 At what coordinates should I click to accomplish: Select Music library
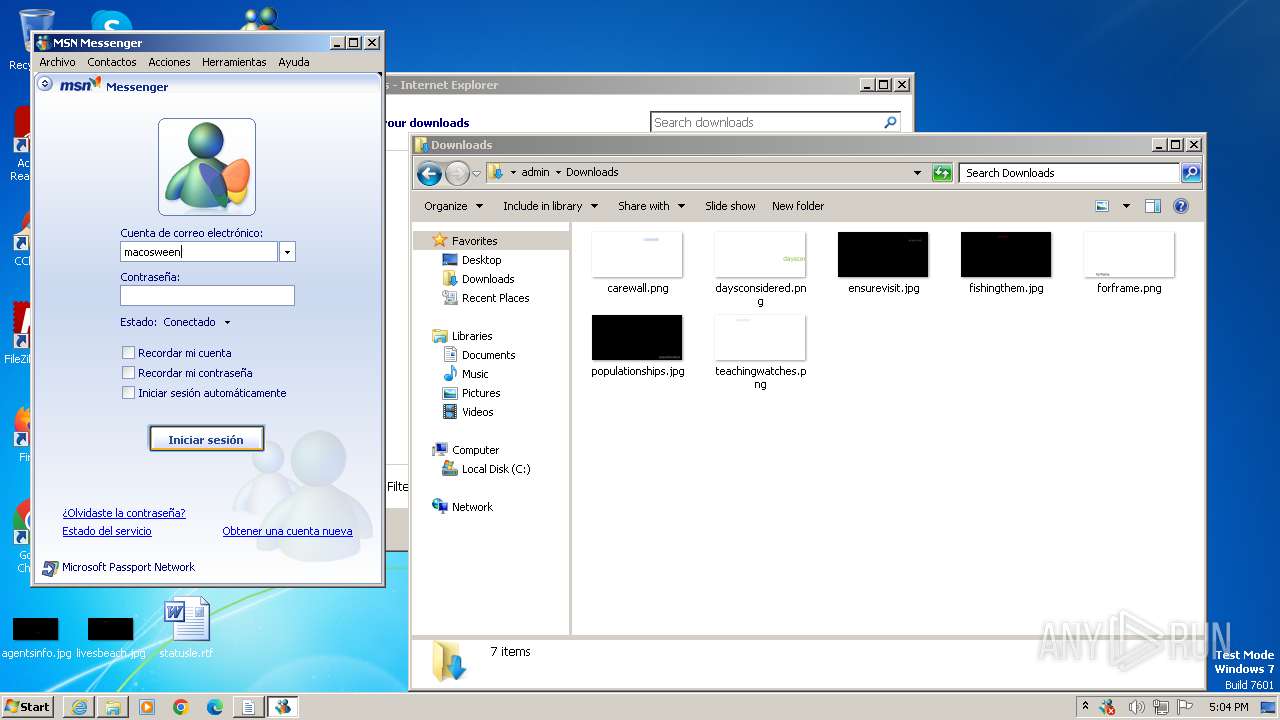(x=465, y=374)
